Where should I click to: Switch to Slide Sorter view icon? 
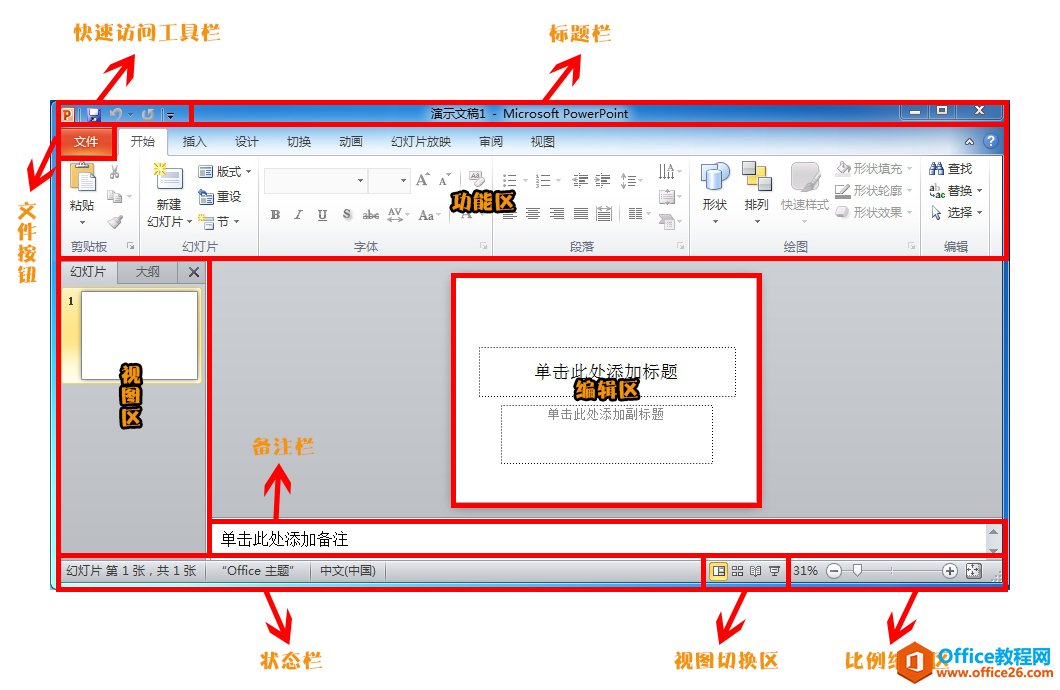(x=738, y=571)
